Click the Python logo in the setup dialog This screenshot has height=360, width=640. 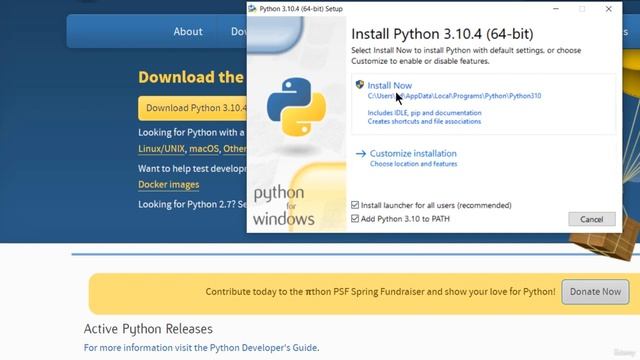[x=296, y=107]
